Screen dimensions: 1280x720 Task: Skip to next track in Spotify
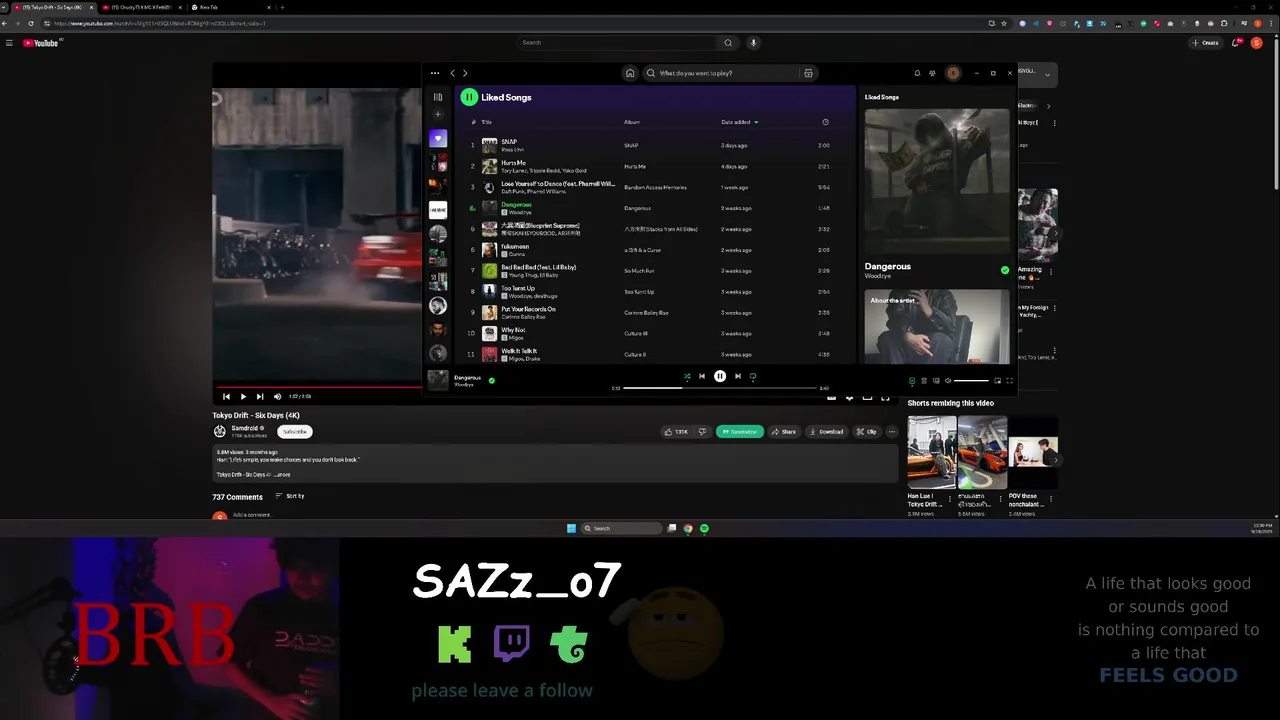pos(738,376)
